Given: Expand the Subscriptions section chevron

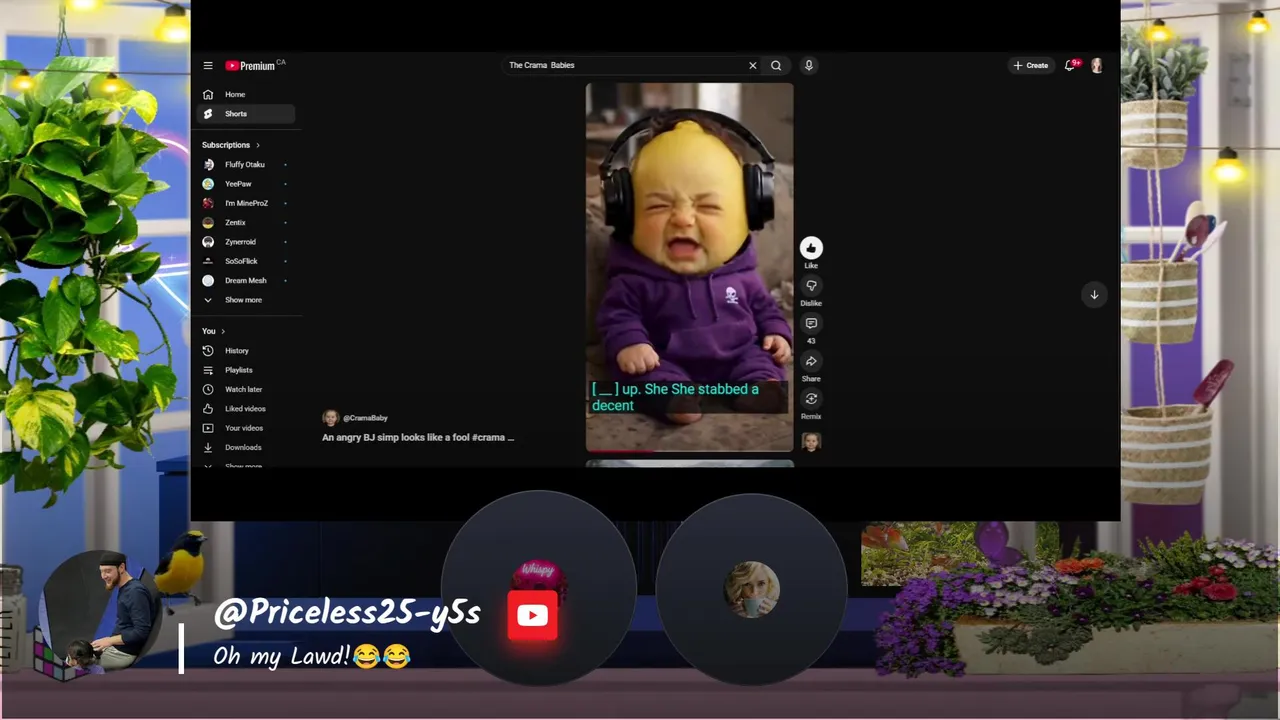Looking at the screenshot, I should click(258, 145).
